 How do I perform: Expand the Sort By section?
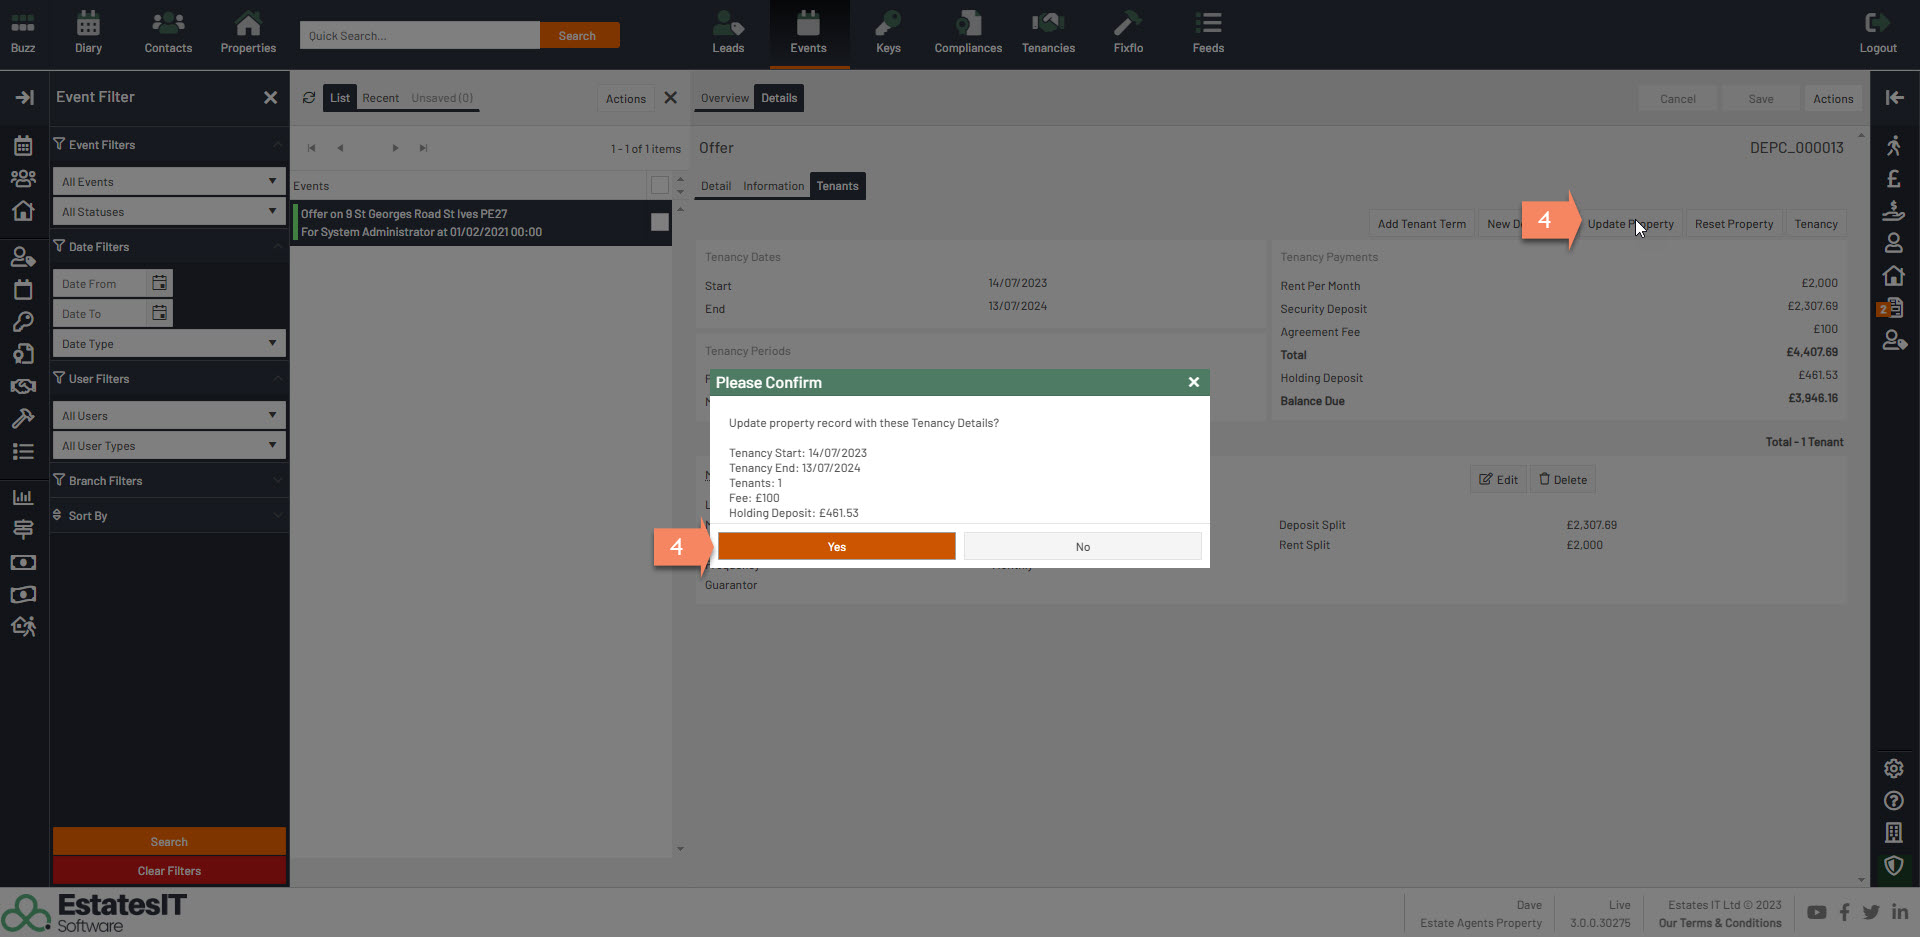click(168, 516)
